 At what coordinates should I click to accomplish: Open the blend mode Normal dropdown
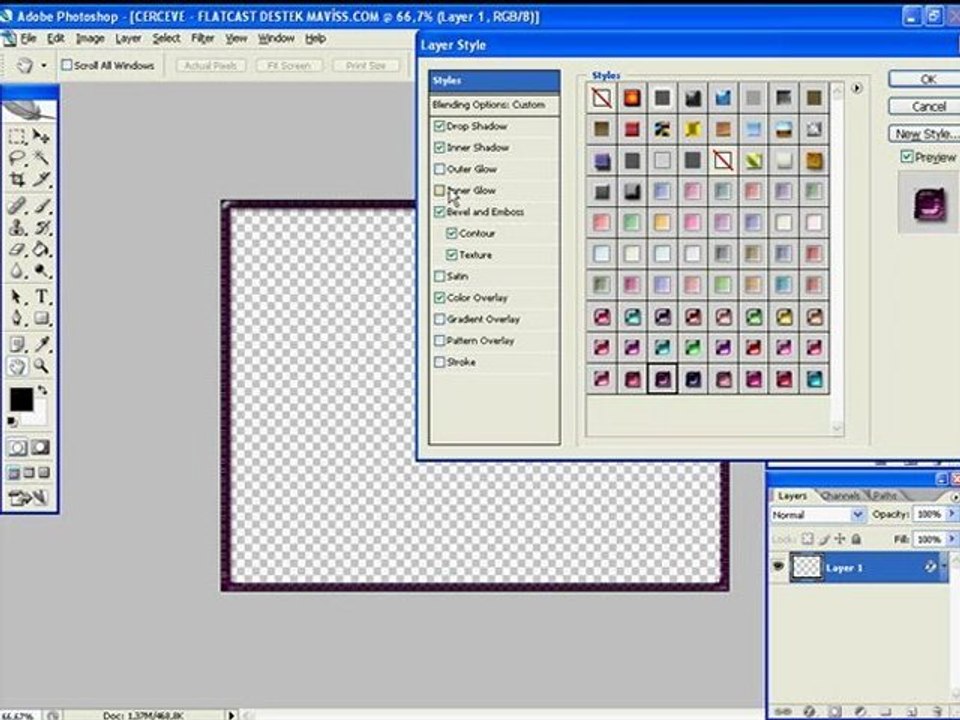point(858,515)
